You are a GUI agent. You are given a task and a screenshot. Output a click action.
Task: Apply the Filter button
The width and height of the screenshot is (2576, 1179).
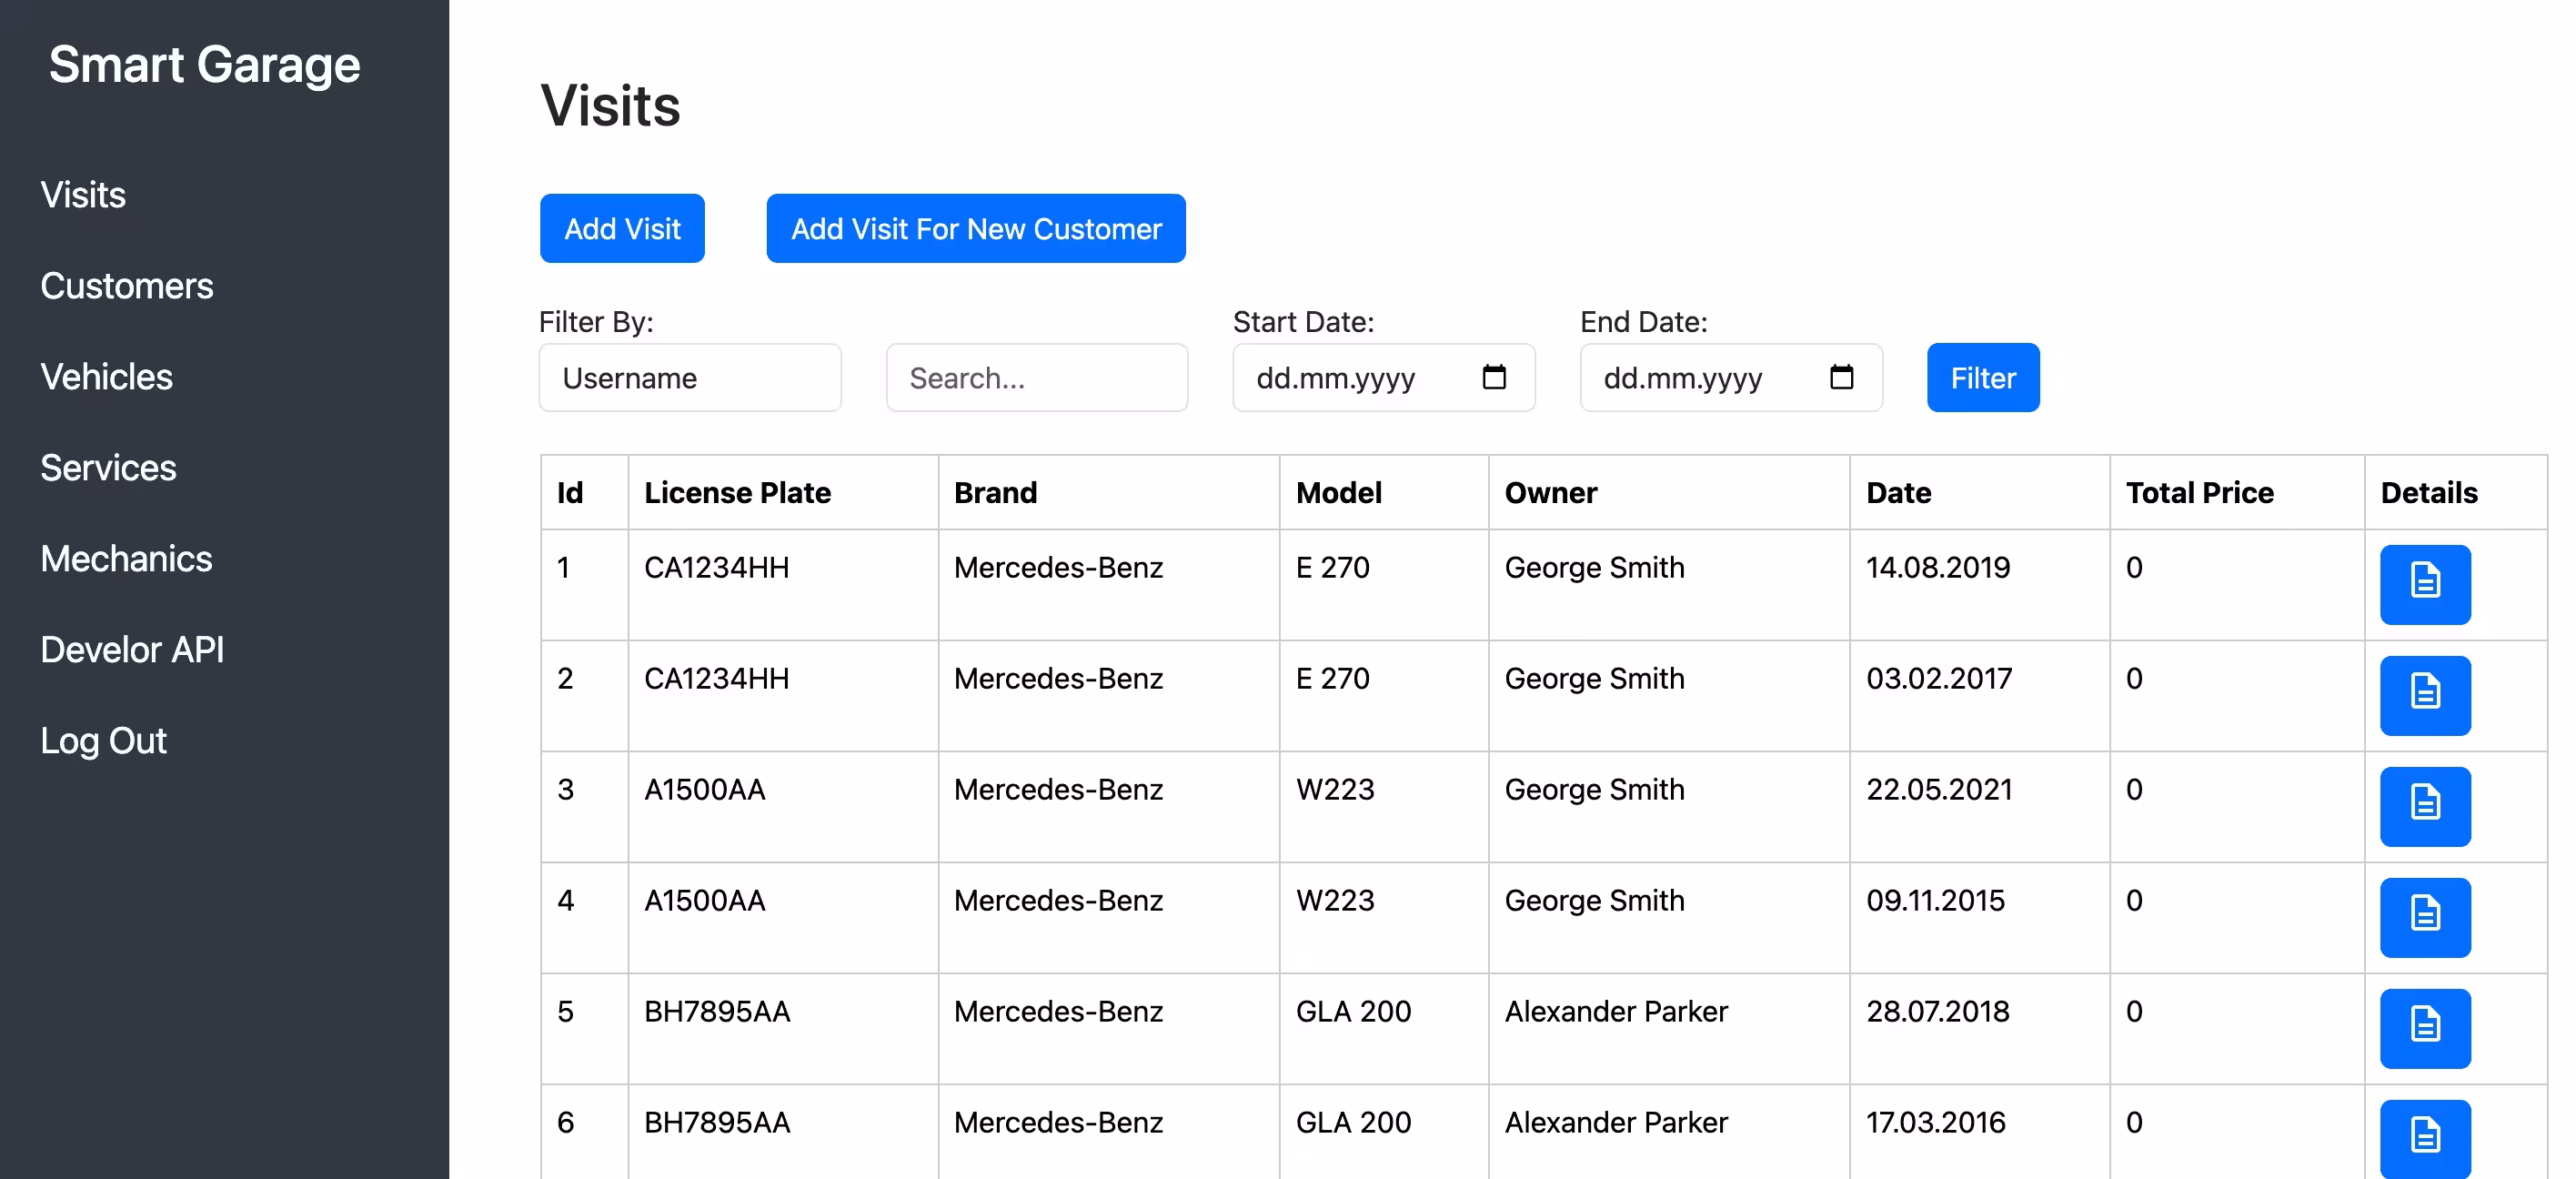[x=1983, y=378]
